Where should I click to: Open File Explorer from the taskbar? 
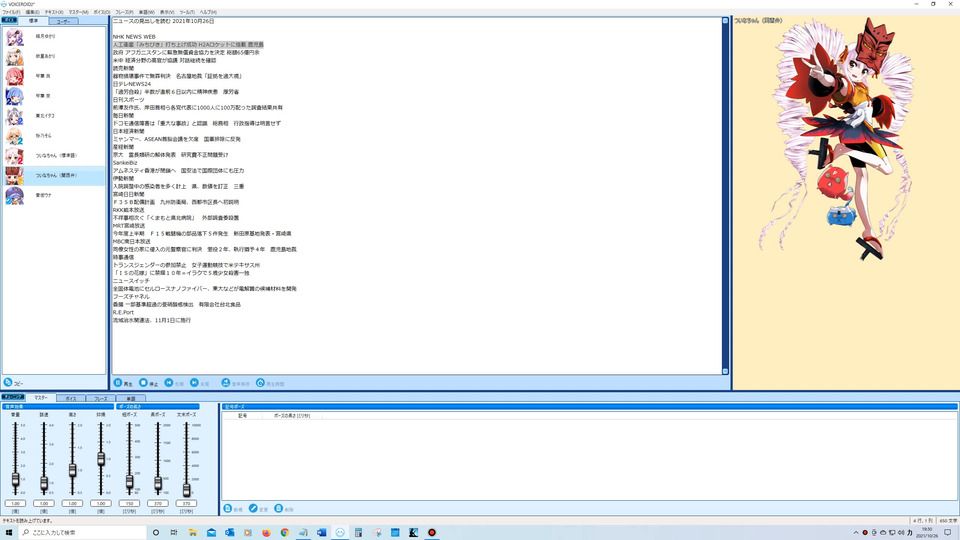click(192, 533)
